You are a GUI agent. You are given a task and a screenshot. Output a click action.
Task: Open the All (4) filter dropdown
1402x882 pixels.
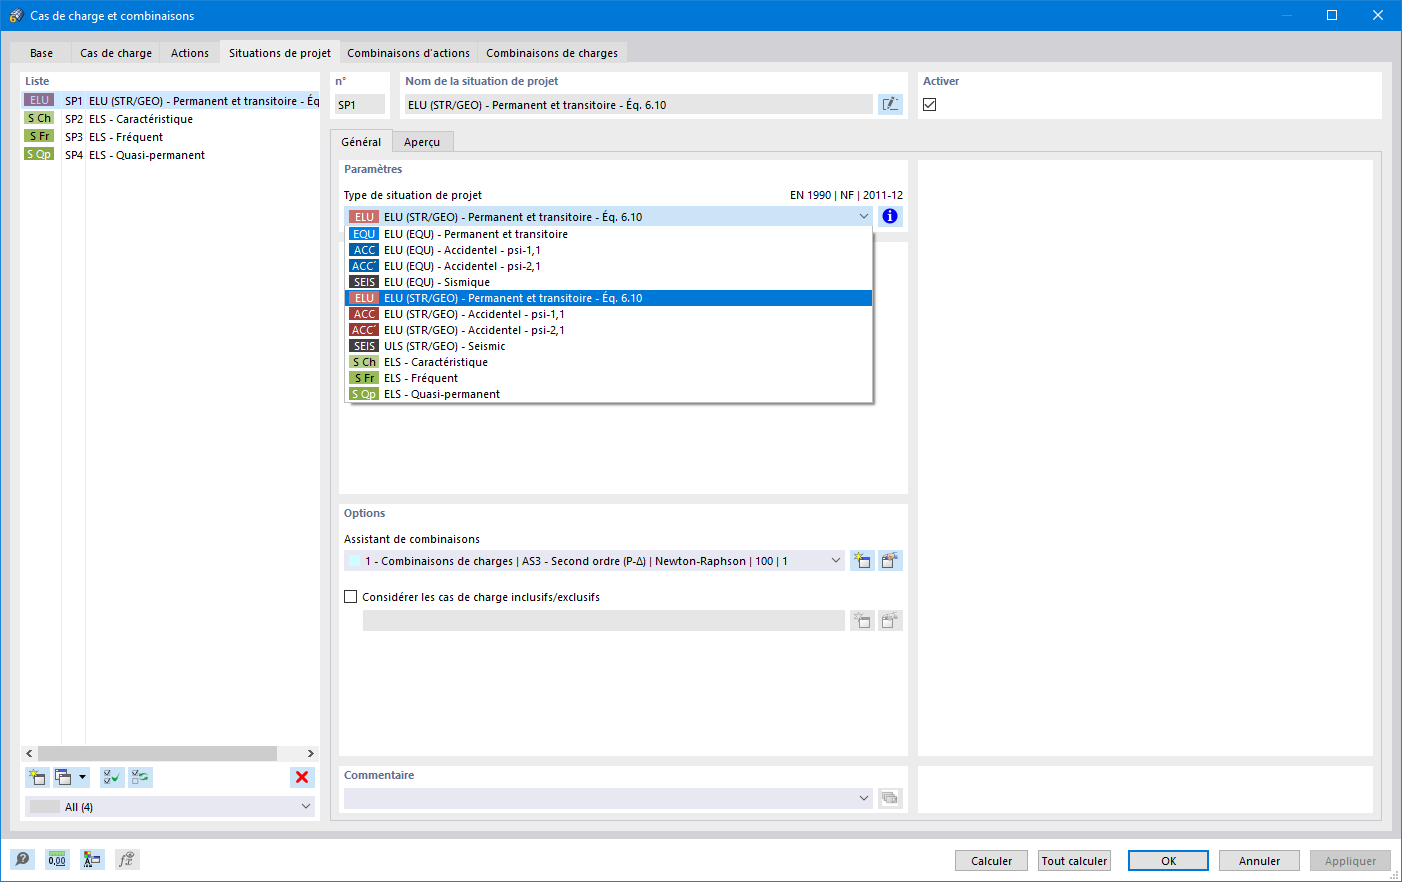[x=306, y=806]
